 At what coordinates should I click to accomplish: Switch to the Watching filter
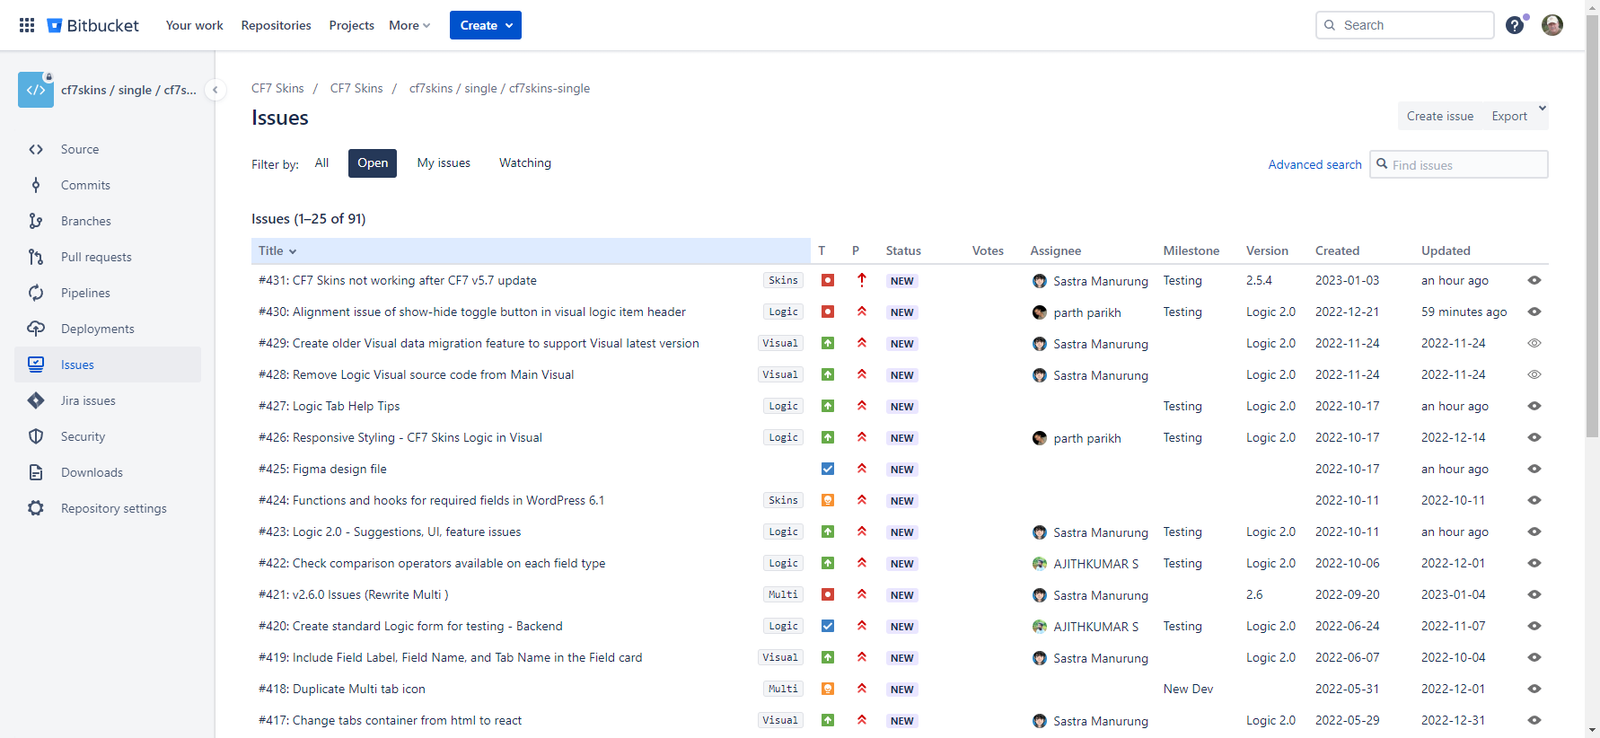point(525,163)
